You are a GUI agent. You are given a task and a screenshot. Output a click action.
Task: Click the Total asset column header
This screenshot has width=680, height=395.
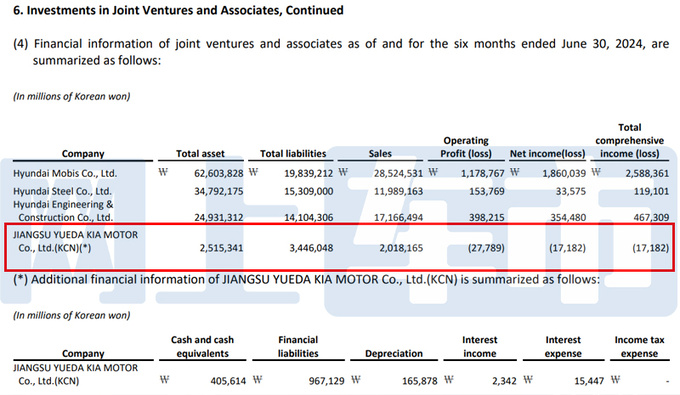point(200,153)
